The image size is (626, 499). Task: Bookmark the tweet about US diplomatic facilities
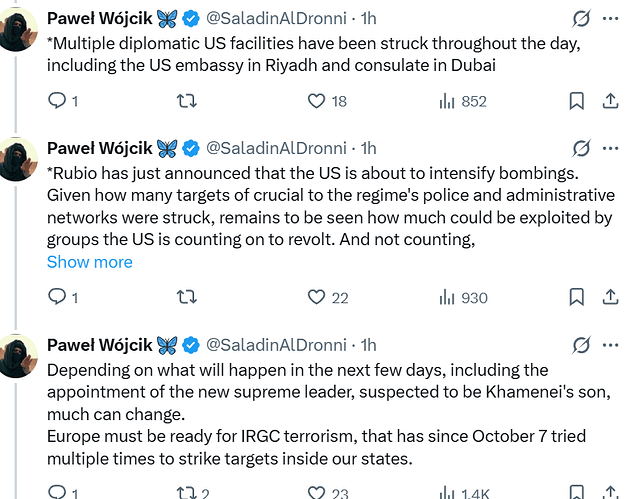point(576,101)
